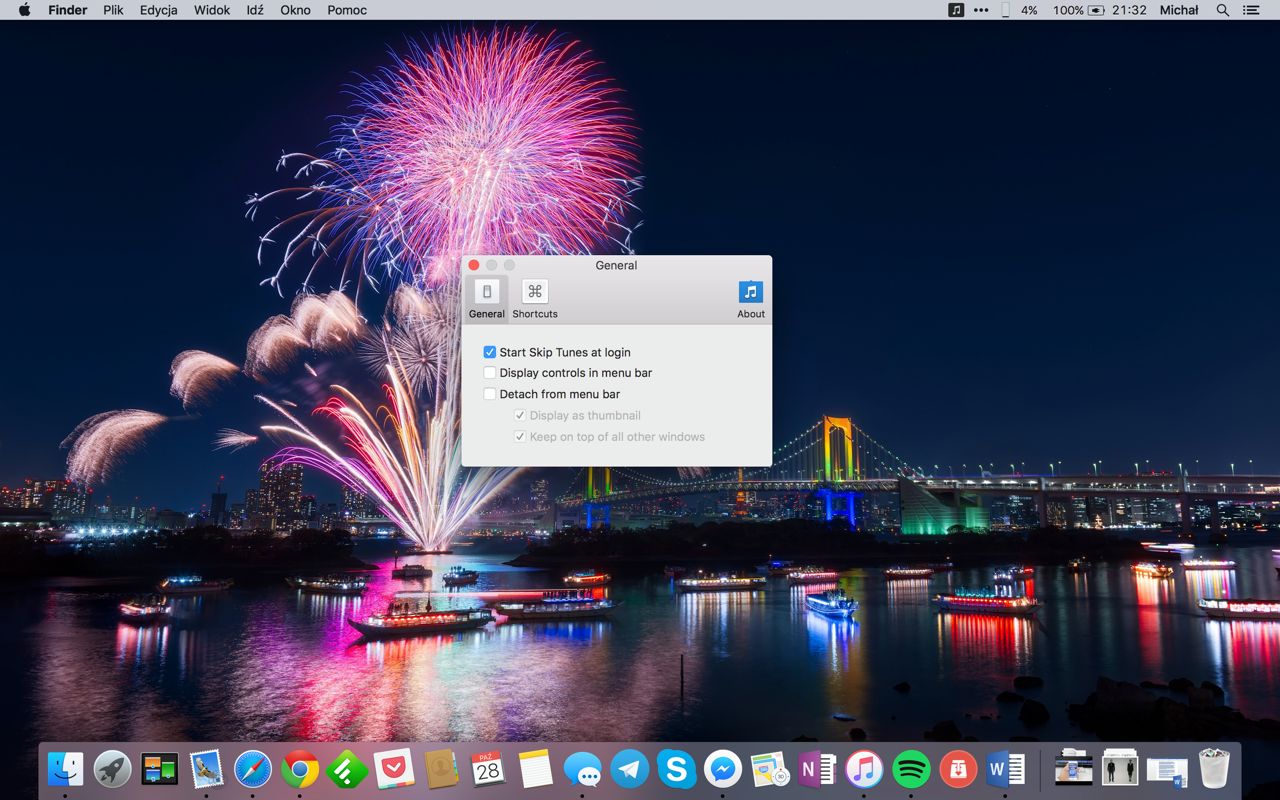Open Mission Control in the Dock
1280x800 pixels.
159,769
